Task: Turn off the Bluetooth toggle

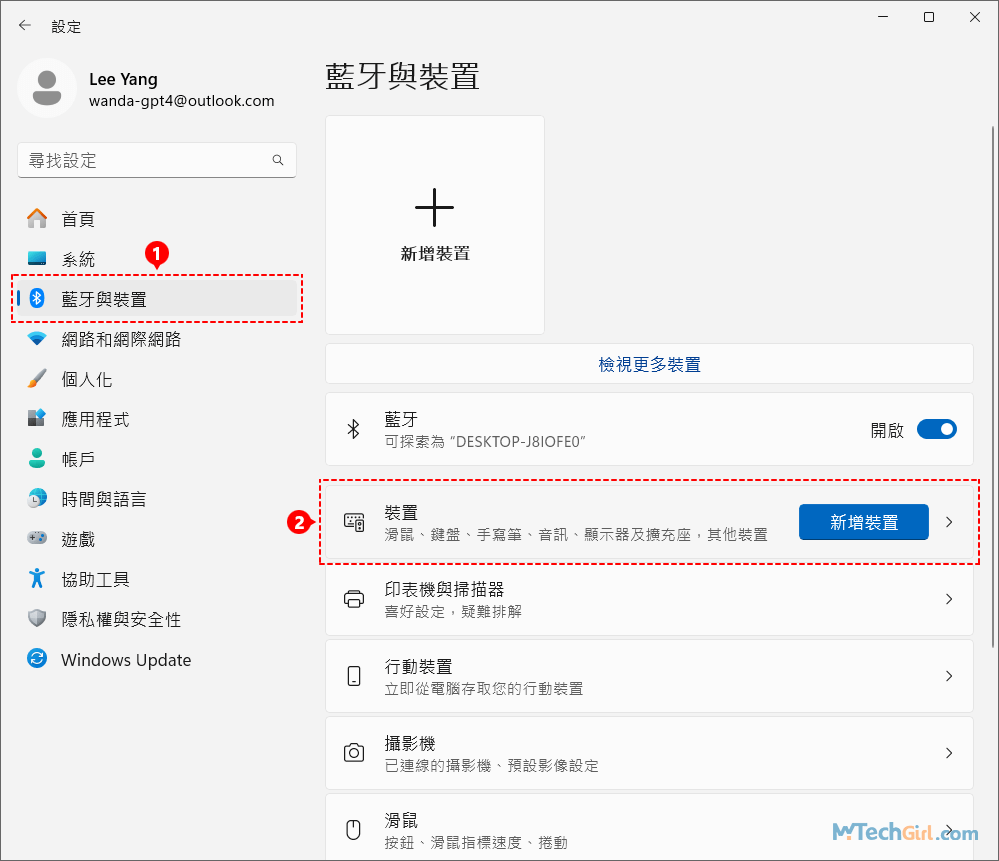Action: (x=937, y=429)
